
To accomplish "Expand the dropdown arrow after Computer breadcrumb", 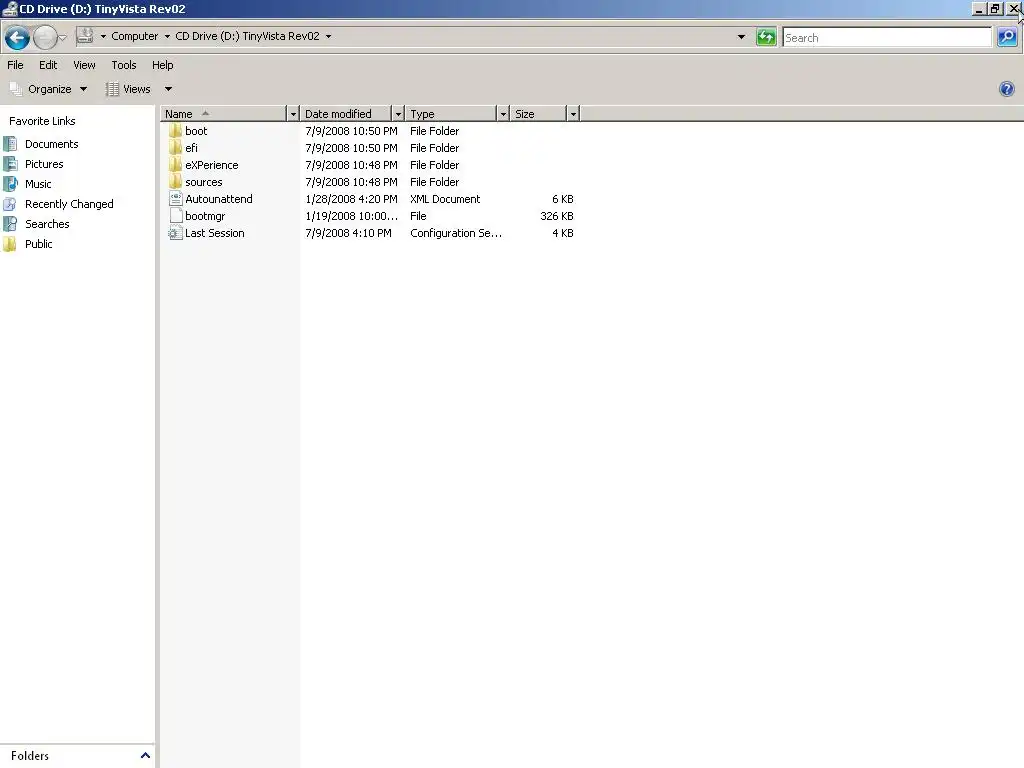I will tap(167, 37).
